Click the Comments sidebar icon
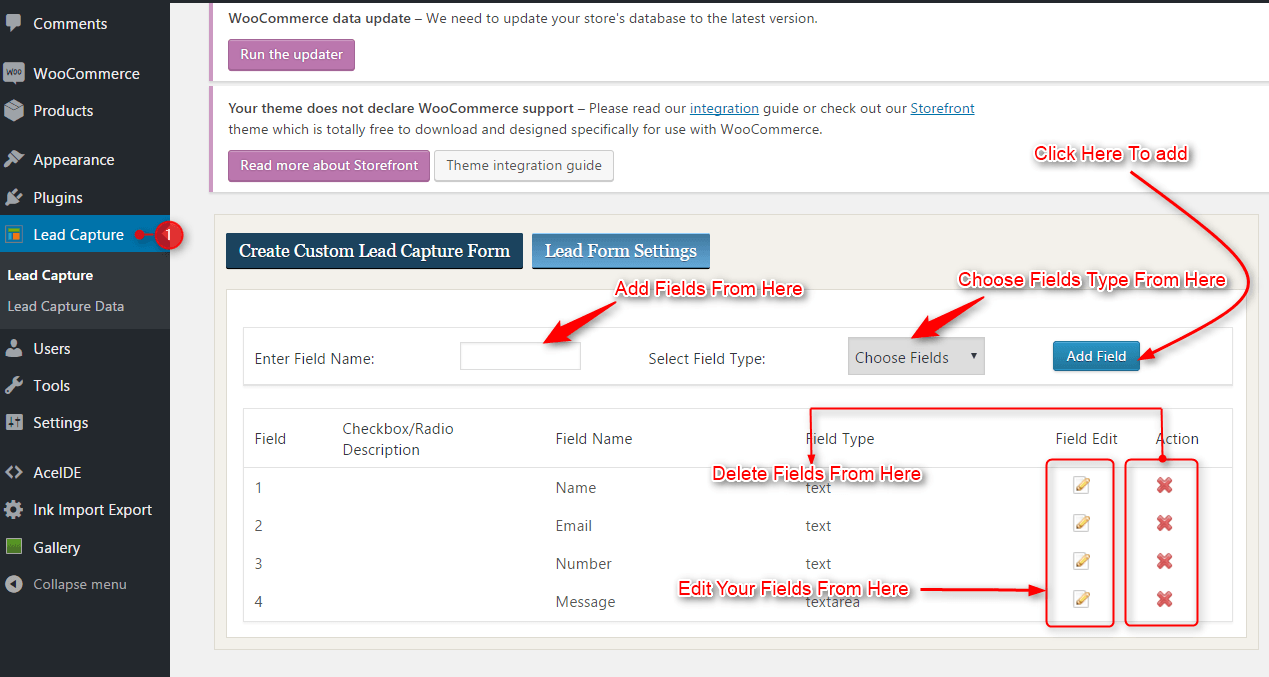The width and height of the screenshot is (1269, 677). pos(14,23)
